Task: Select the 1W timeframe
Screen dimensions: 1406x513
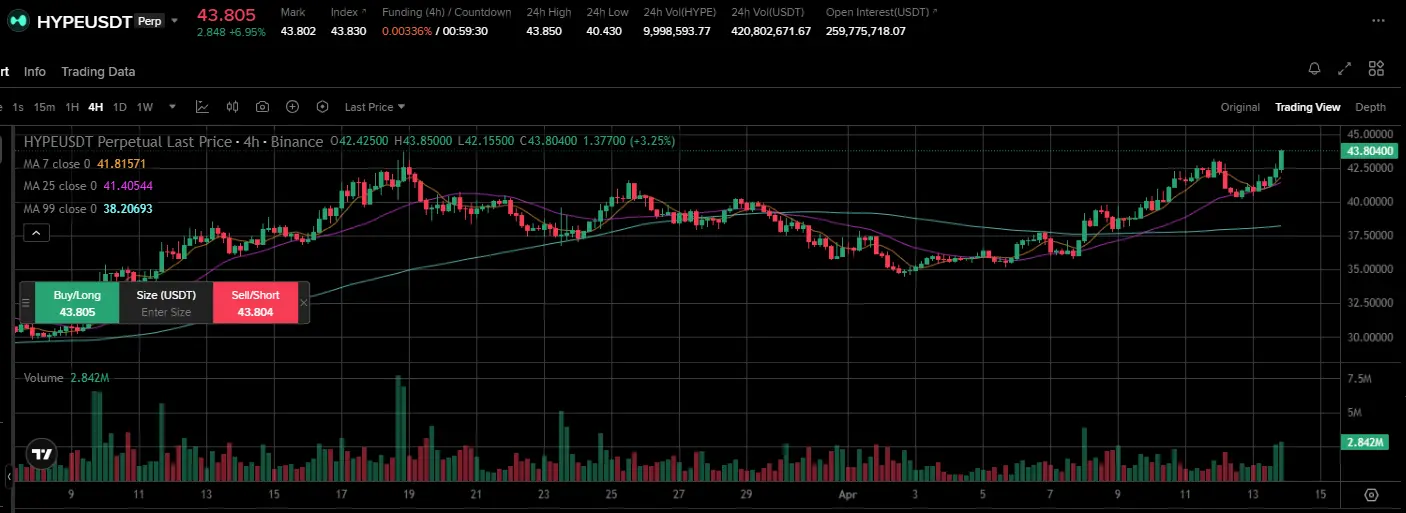Action: [145, 107]
